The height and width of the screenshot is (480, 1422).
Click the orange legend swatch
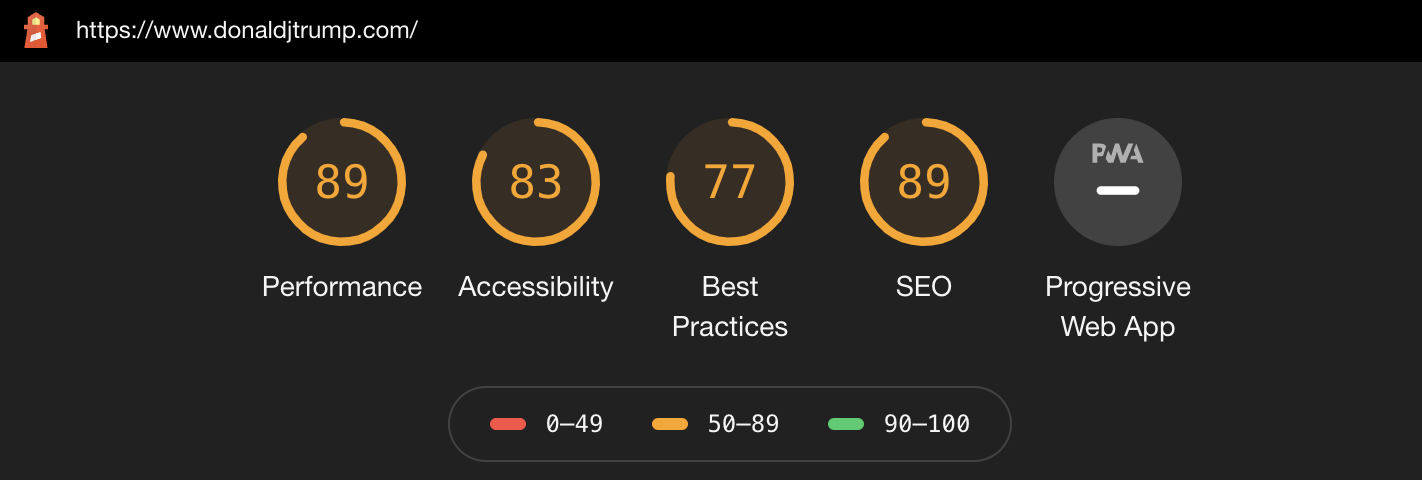670,424
